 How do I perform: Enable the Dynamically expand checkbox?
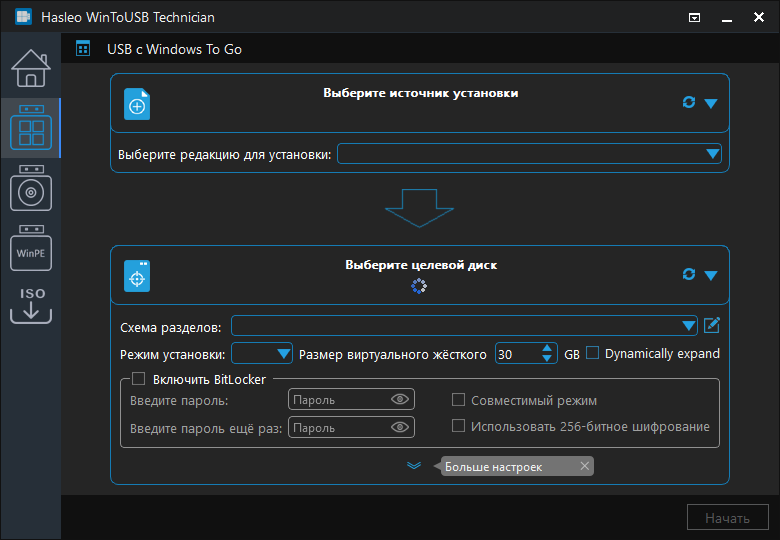[x=593, y=353]
